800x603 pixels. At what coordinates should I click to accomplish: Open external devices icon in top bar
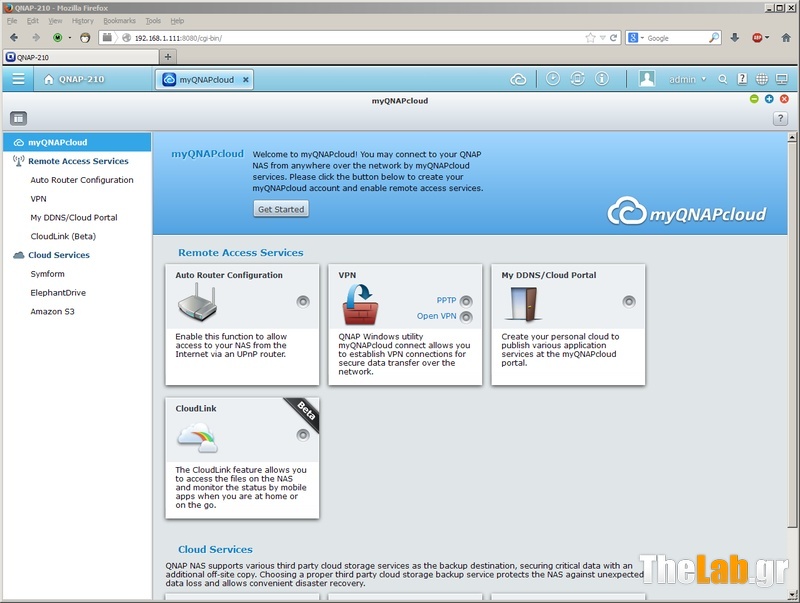pos(577,79)
